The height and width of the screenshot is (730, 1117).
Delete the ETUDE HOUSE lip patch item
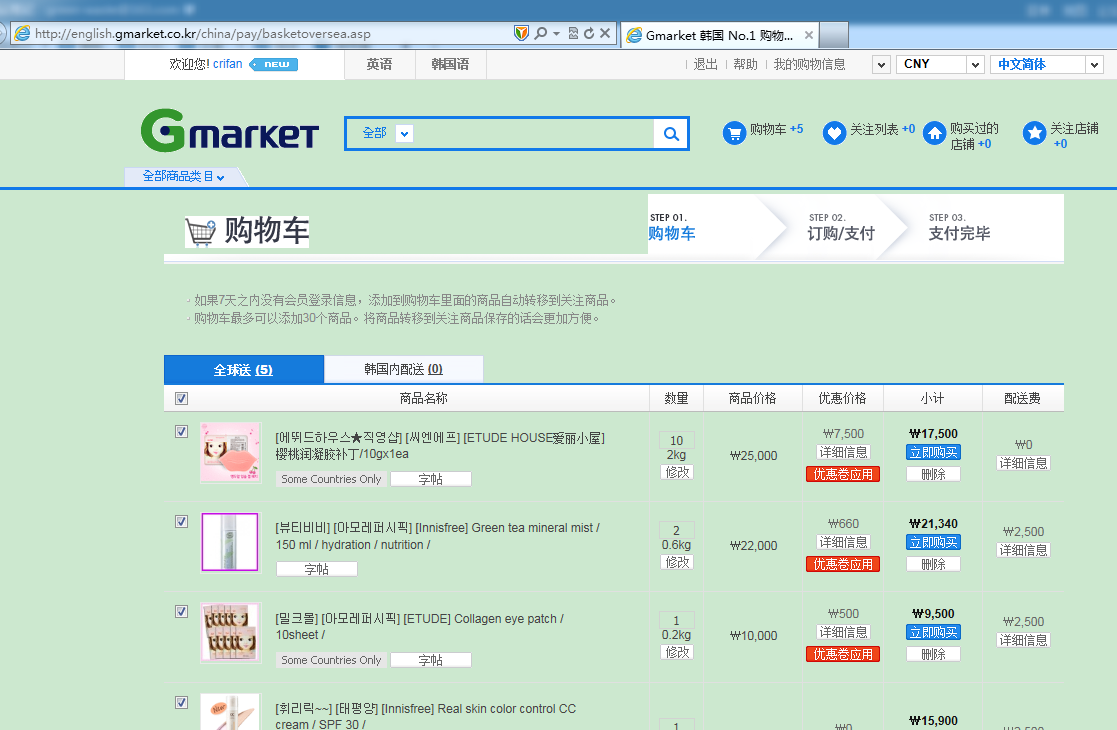933,474
